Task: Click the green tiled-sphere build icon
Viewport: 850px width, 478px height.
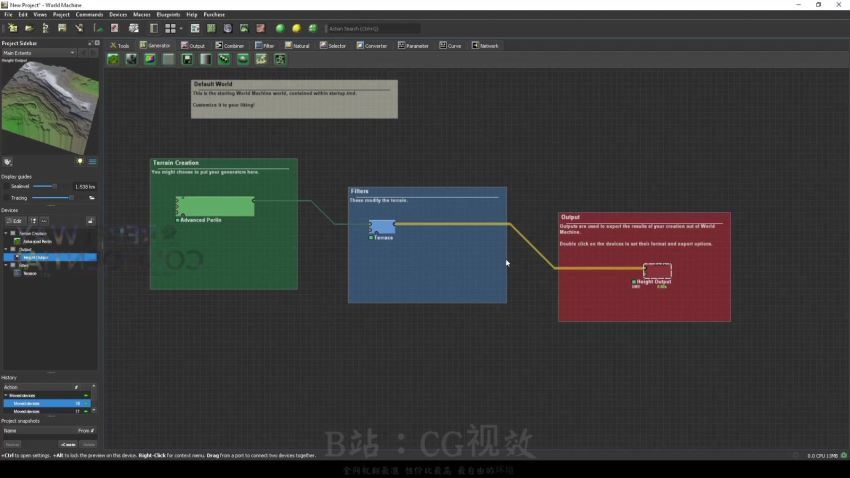Action: pyautogui.click(x=313, y=28)
